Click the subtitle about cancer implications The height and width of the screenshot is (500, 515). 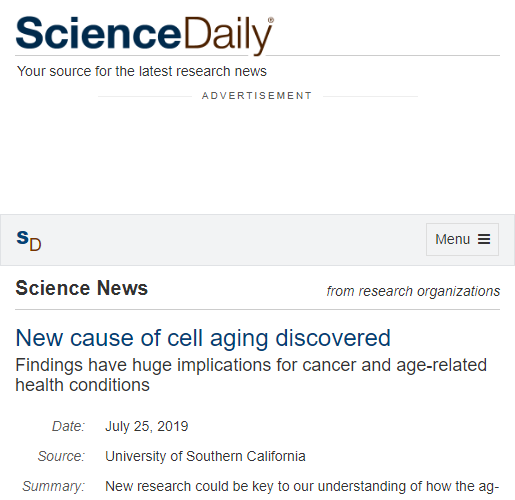pyautogui.click(x=251, y=375)
